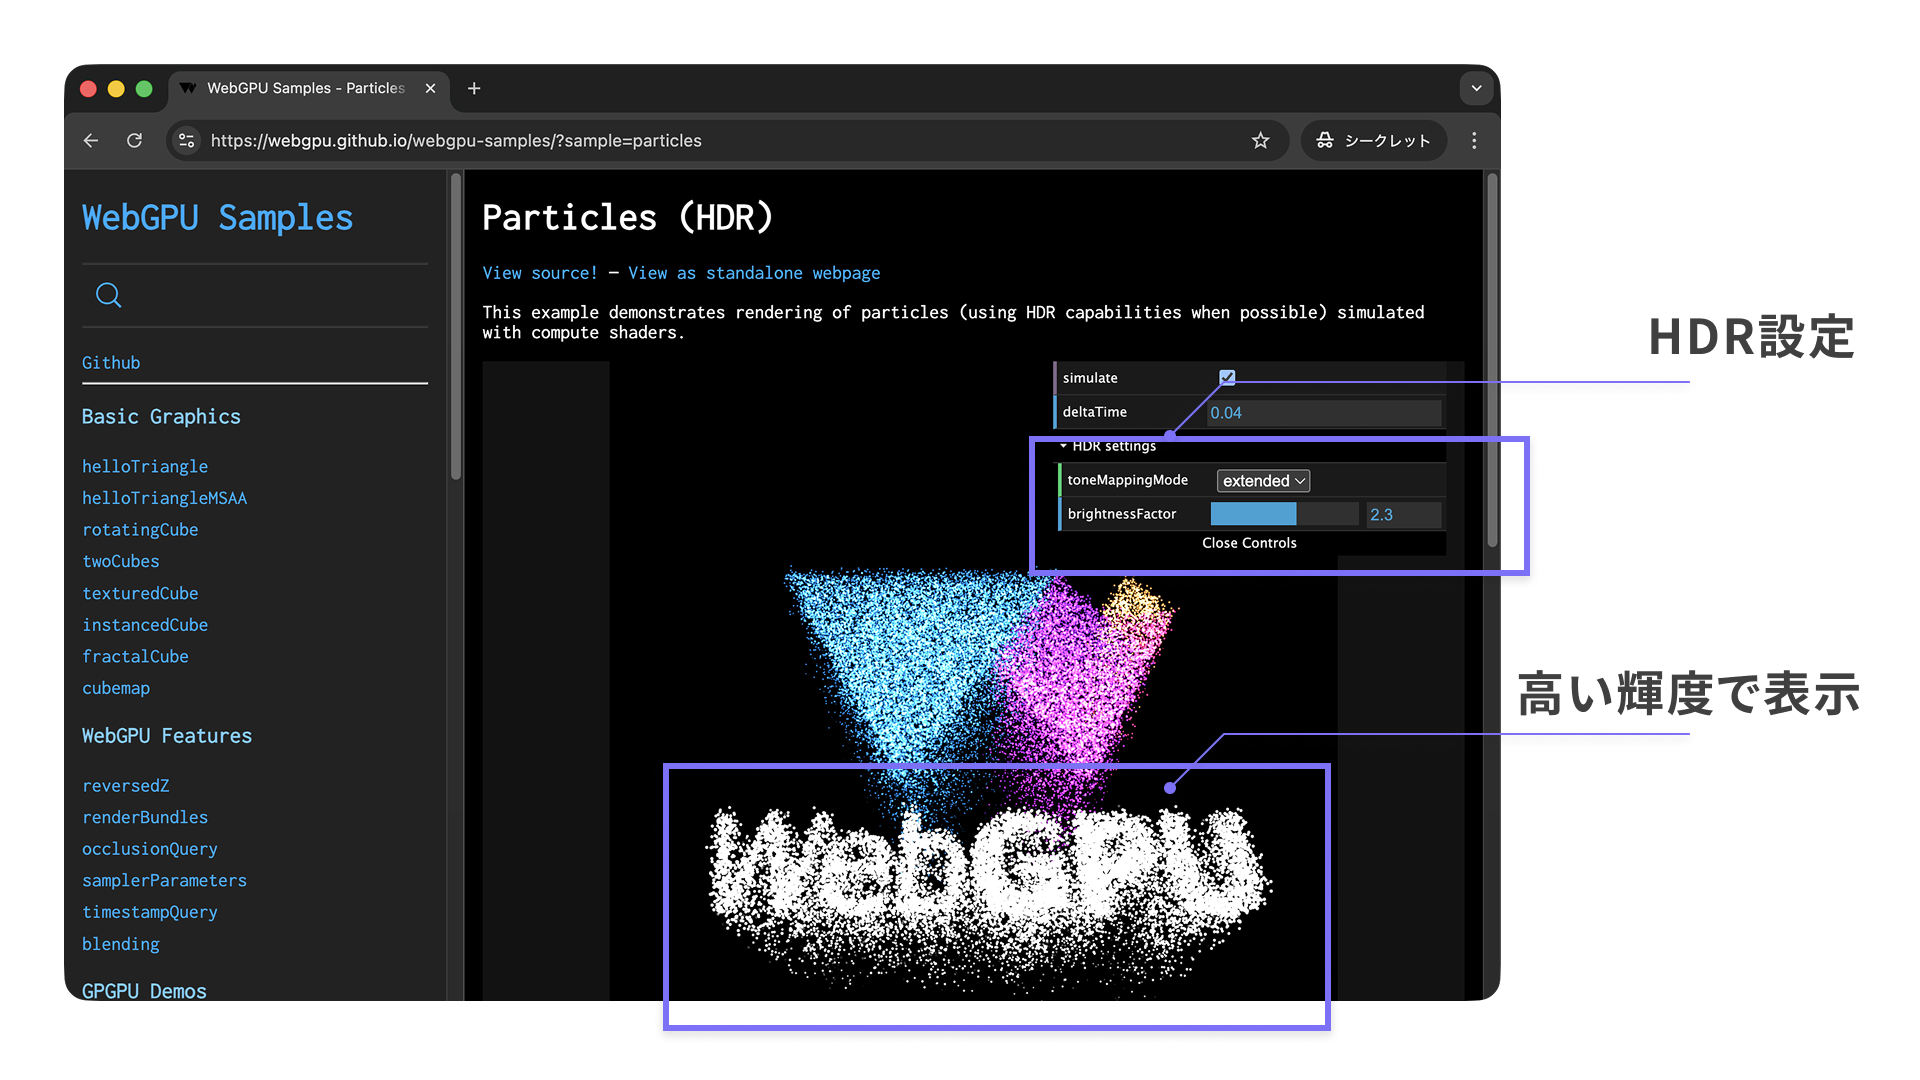Click the Close Controls button
The image size is (1920, 1080).
1249,543
